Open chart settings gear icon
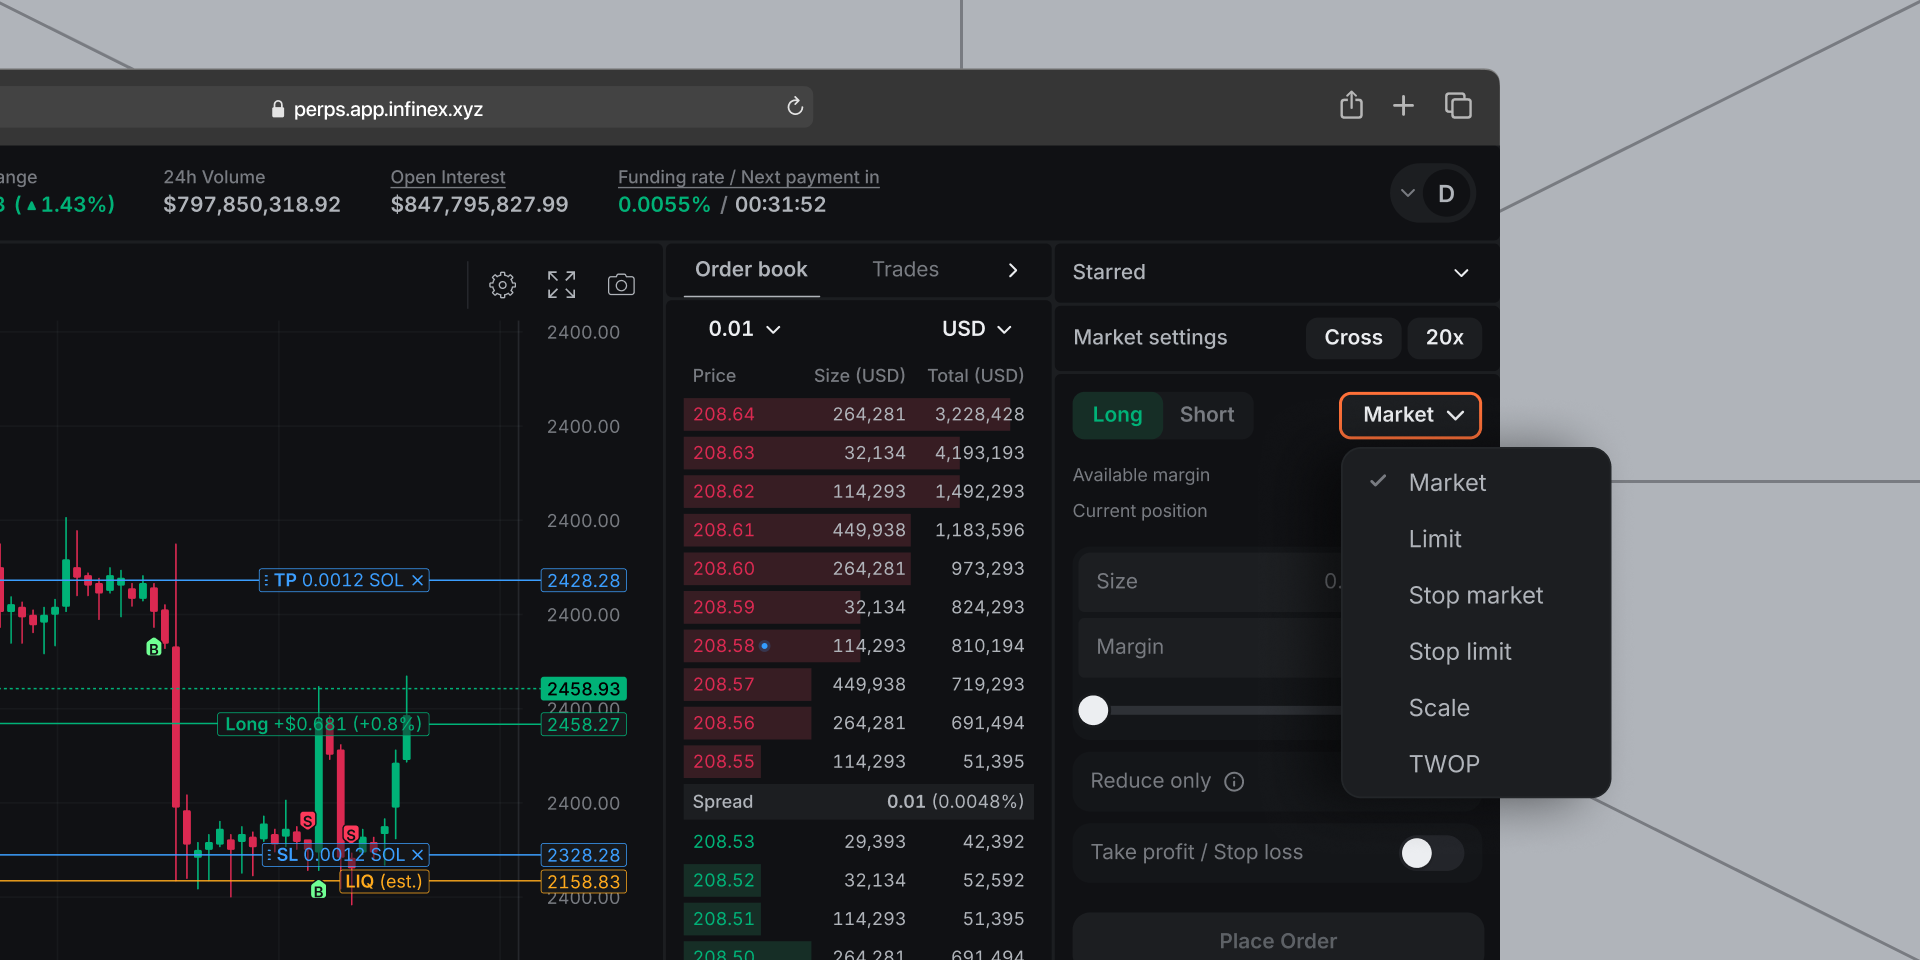1920x960 pixels. tap(502, 285)
